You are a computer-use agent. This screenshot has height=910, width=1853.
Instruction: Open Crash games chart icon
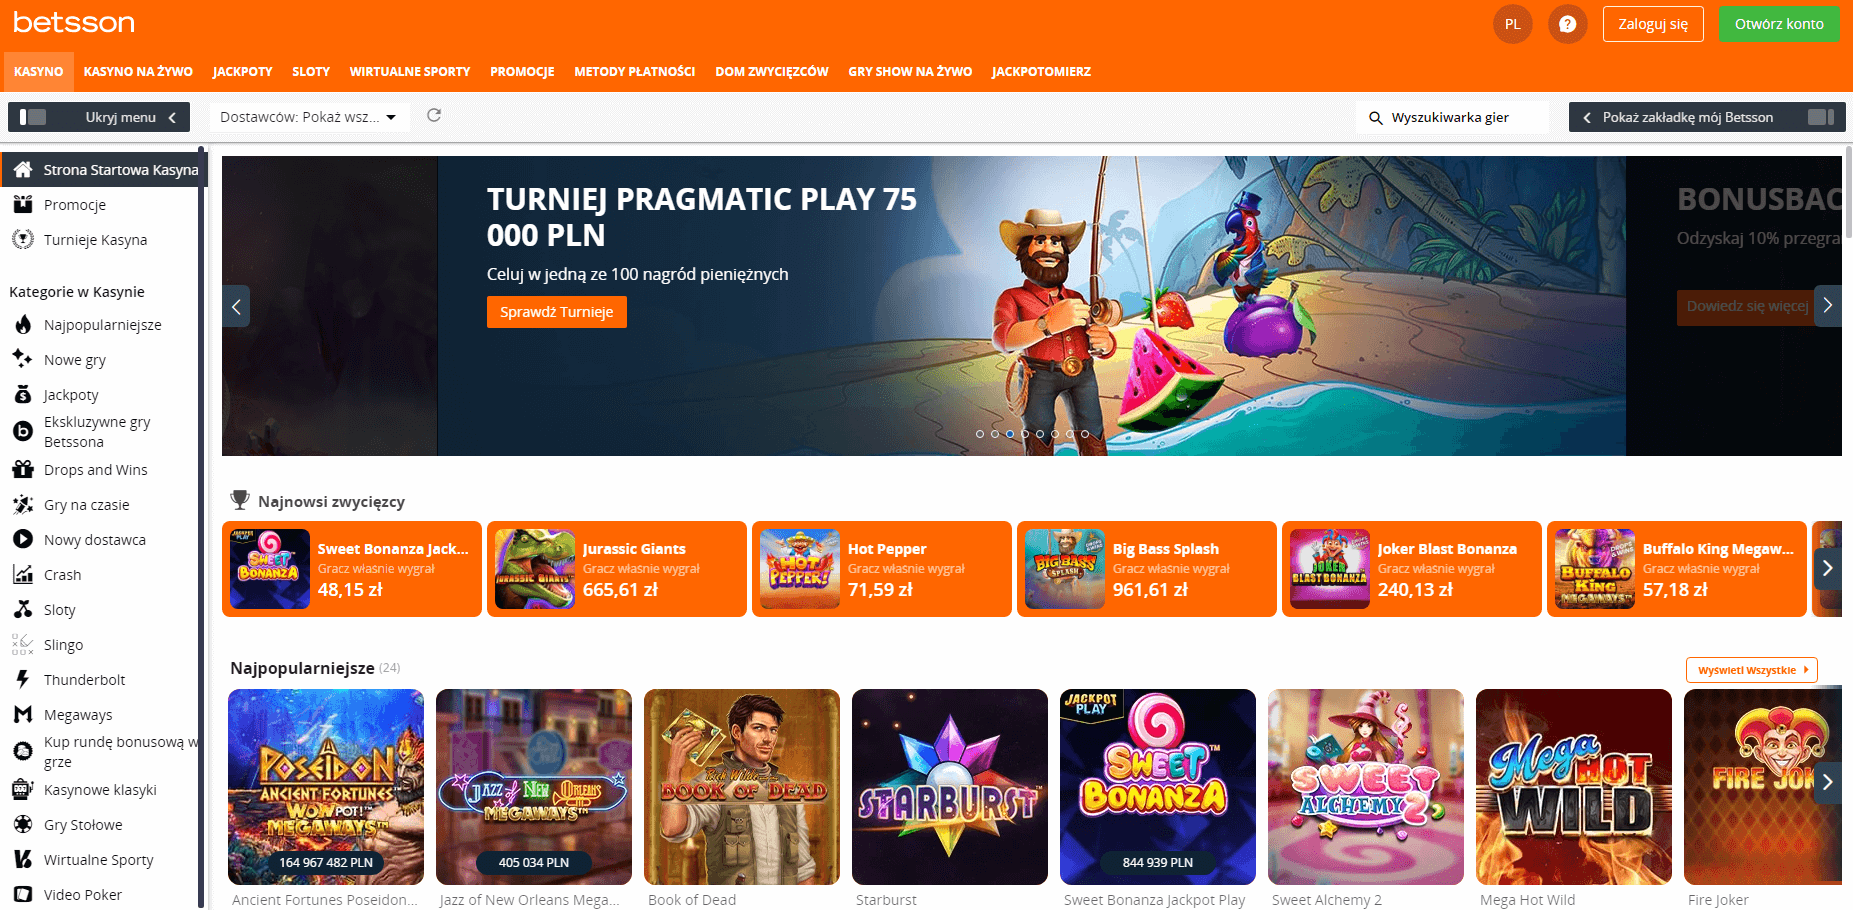coord(23,575)
